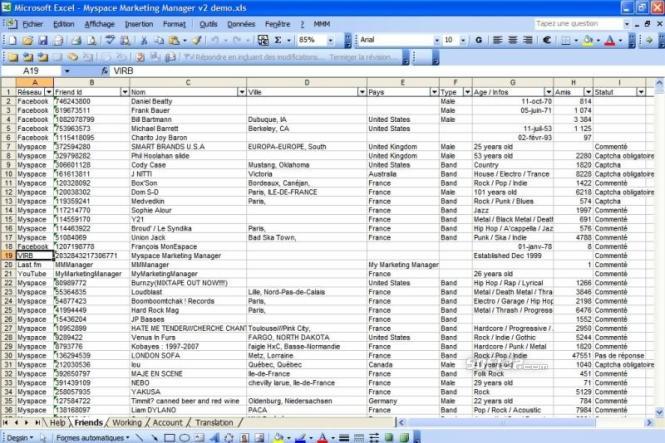Image resolution: width=665 pixels, height=443 pixels.
Task: Expand the Name Box dropdown arrow
Action: tap(67, 71)
